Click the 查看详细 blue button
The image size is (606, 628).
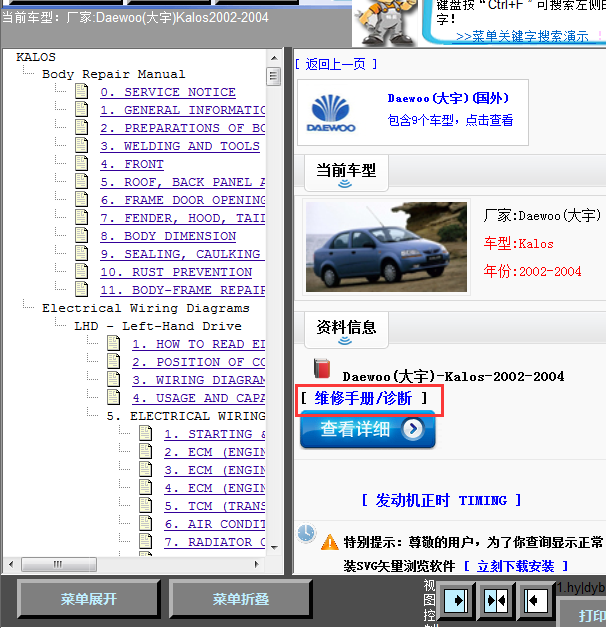tap(367, 429)
